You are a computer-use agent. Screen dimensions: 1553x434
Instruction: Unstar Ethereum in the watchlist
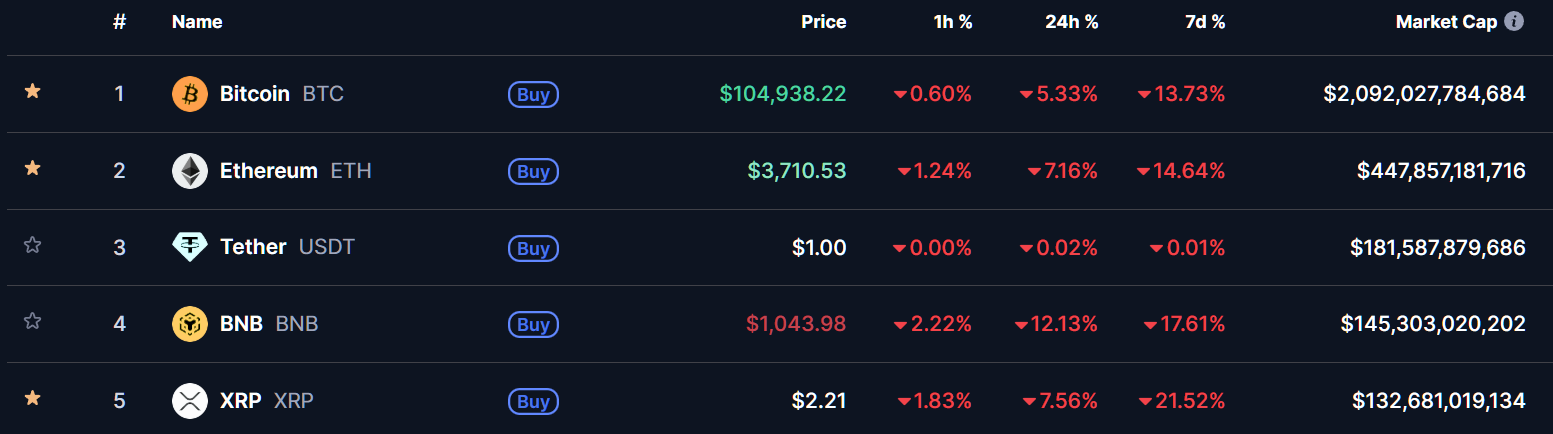[32, 168]
